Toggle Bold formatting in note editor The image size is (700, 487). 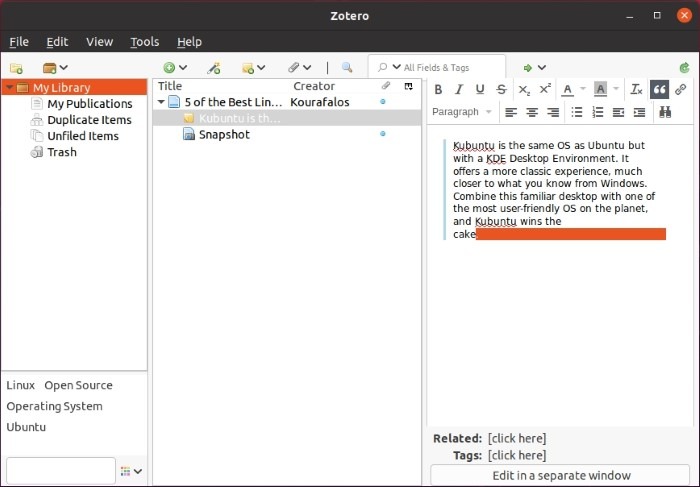(438, 90)
